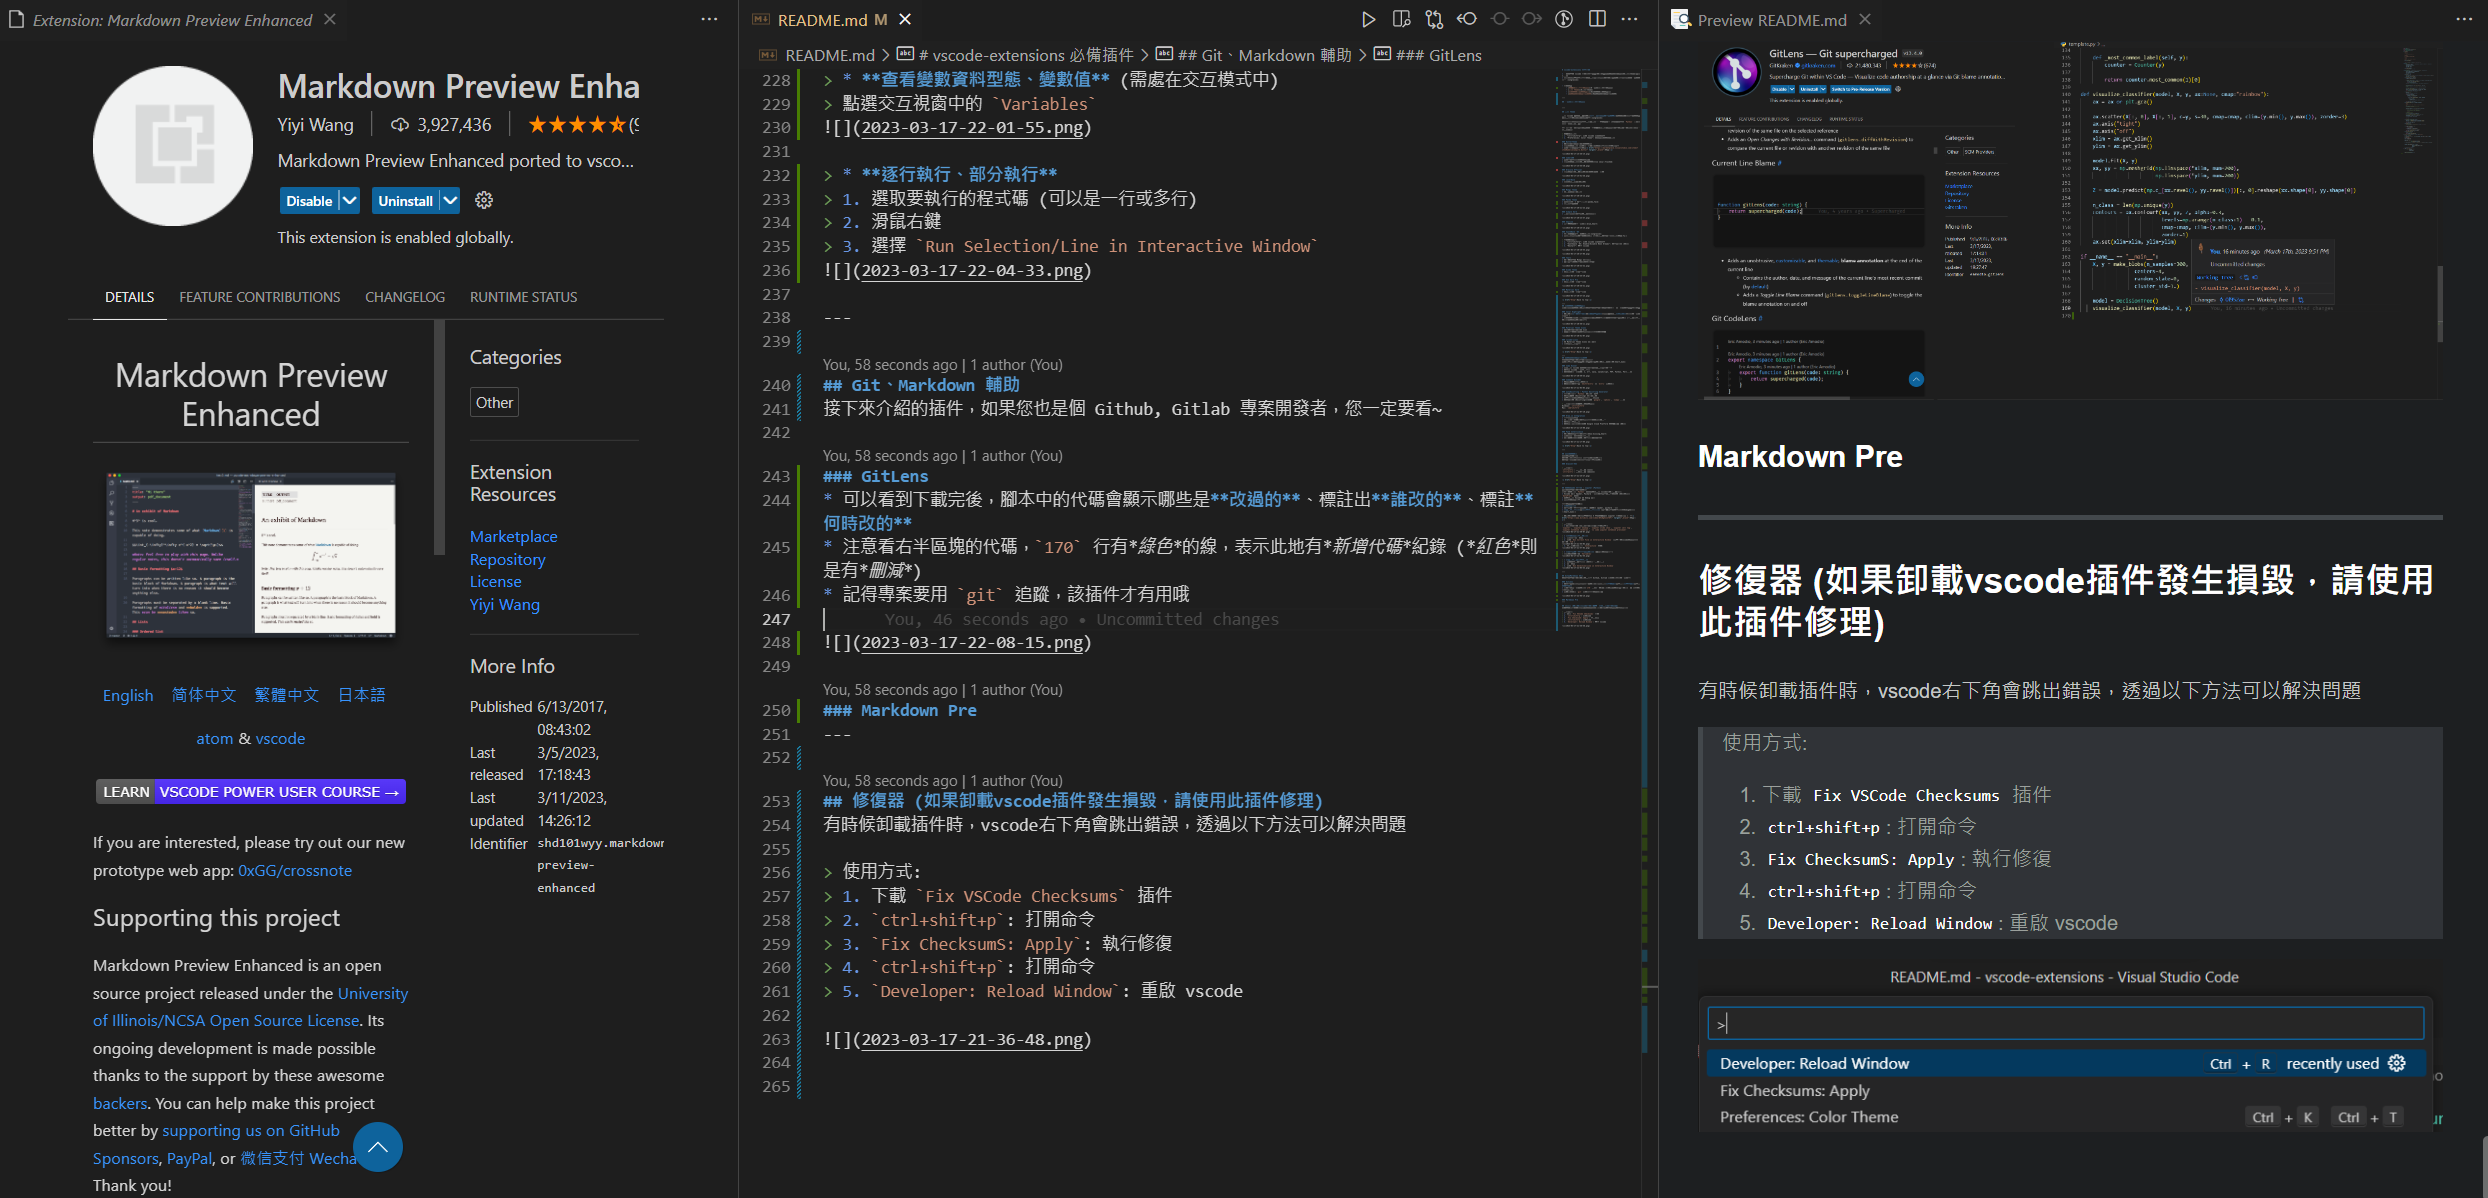Disable the Markdown Preview Enhanced extension
The width and height of the screenshot is (2488, 1198).
coord(309,201)
